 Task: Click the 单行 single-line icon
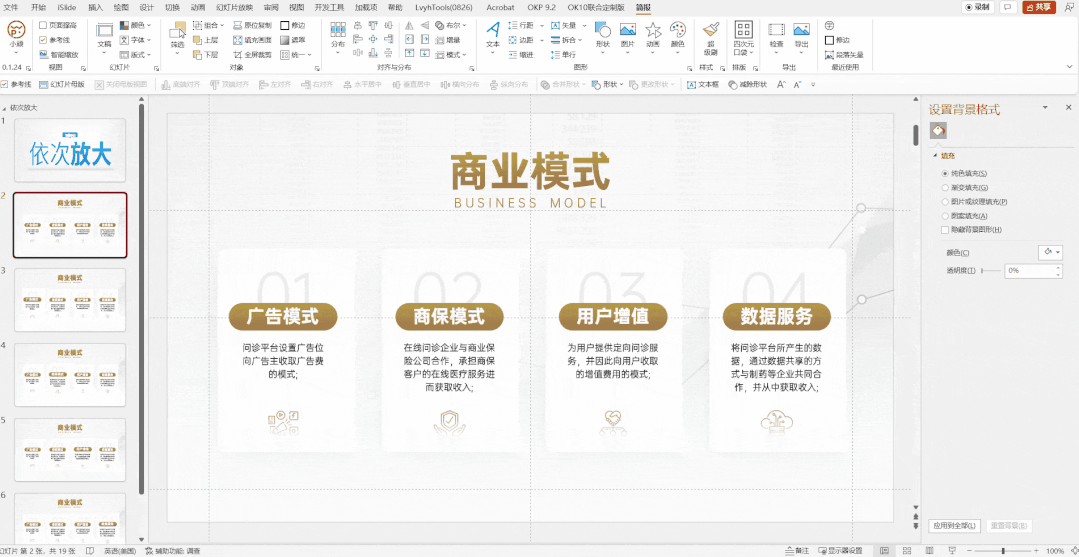pos(555,54)
